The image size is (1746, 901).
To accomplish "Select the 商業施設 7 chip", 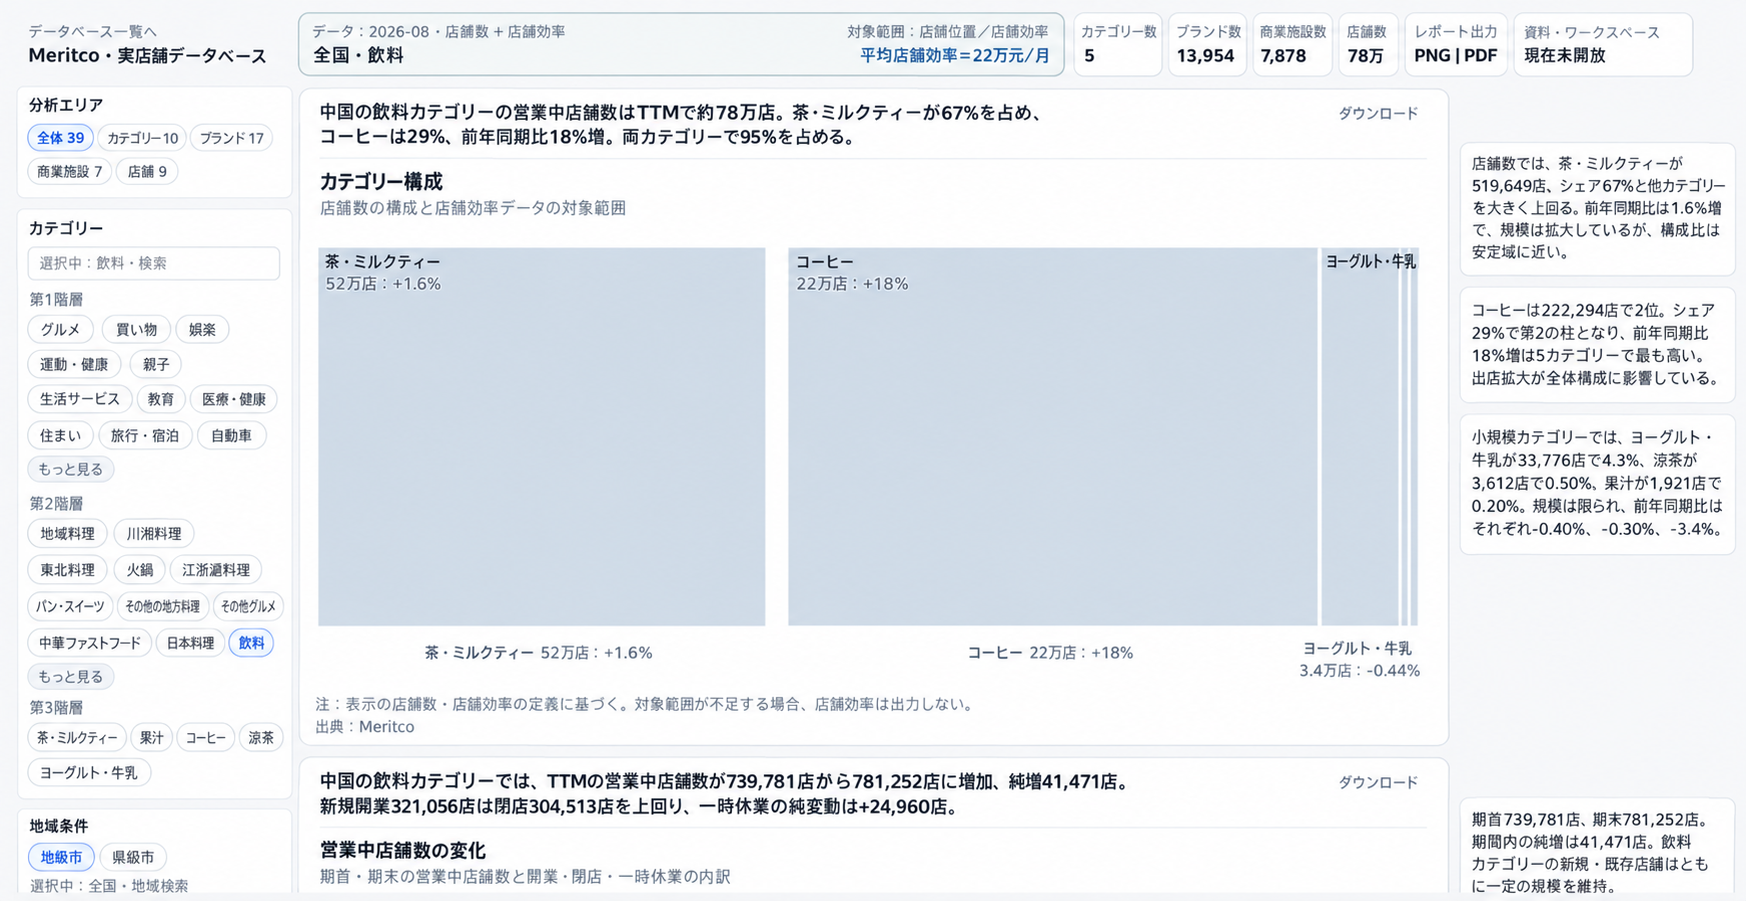I will click(x=69, y=171).
